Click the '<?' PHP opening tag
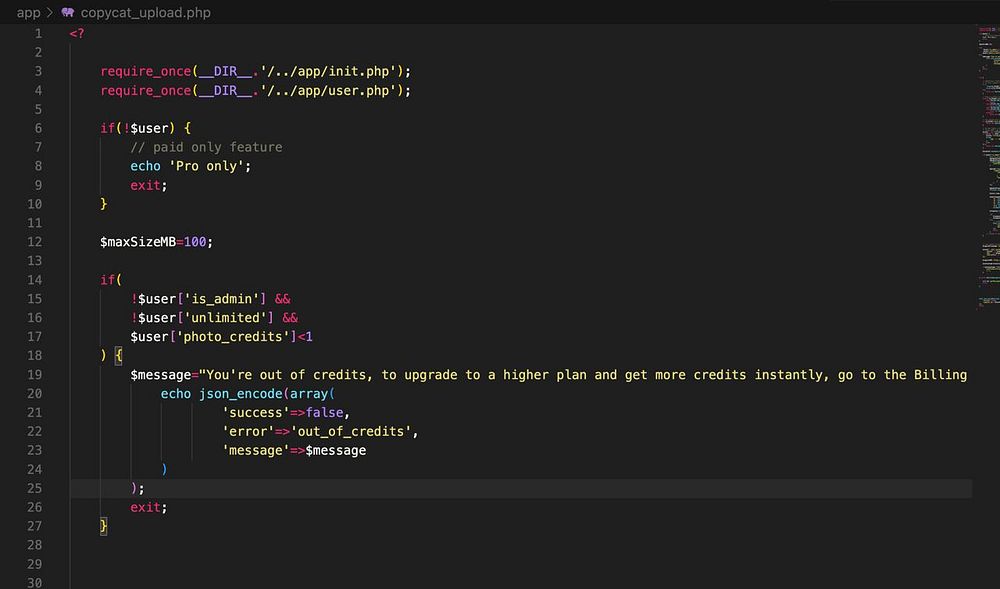This screenshot has width=1000, height=589. coord(77,33)
